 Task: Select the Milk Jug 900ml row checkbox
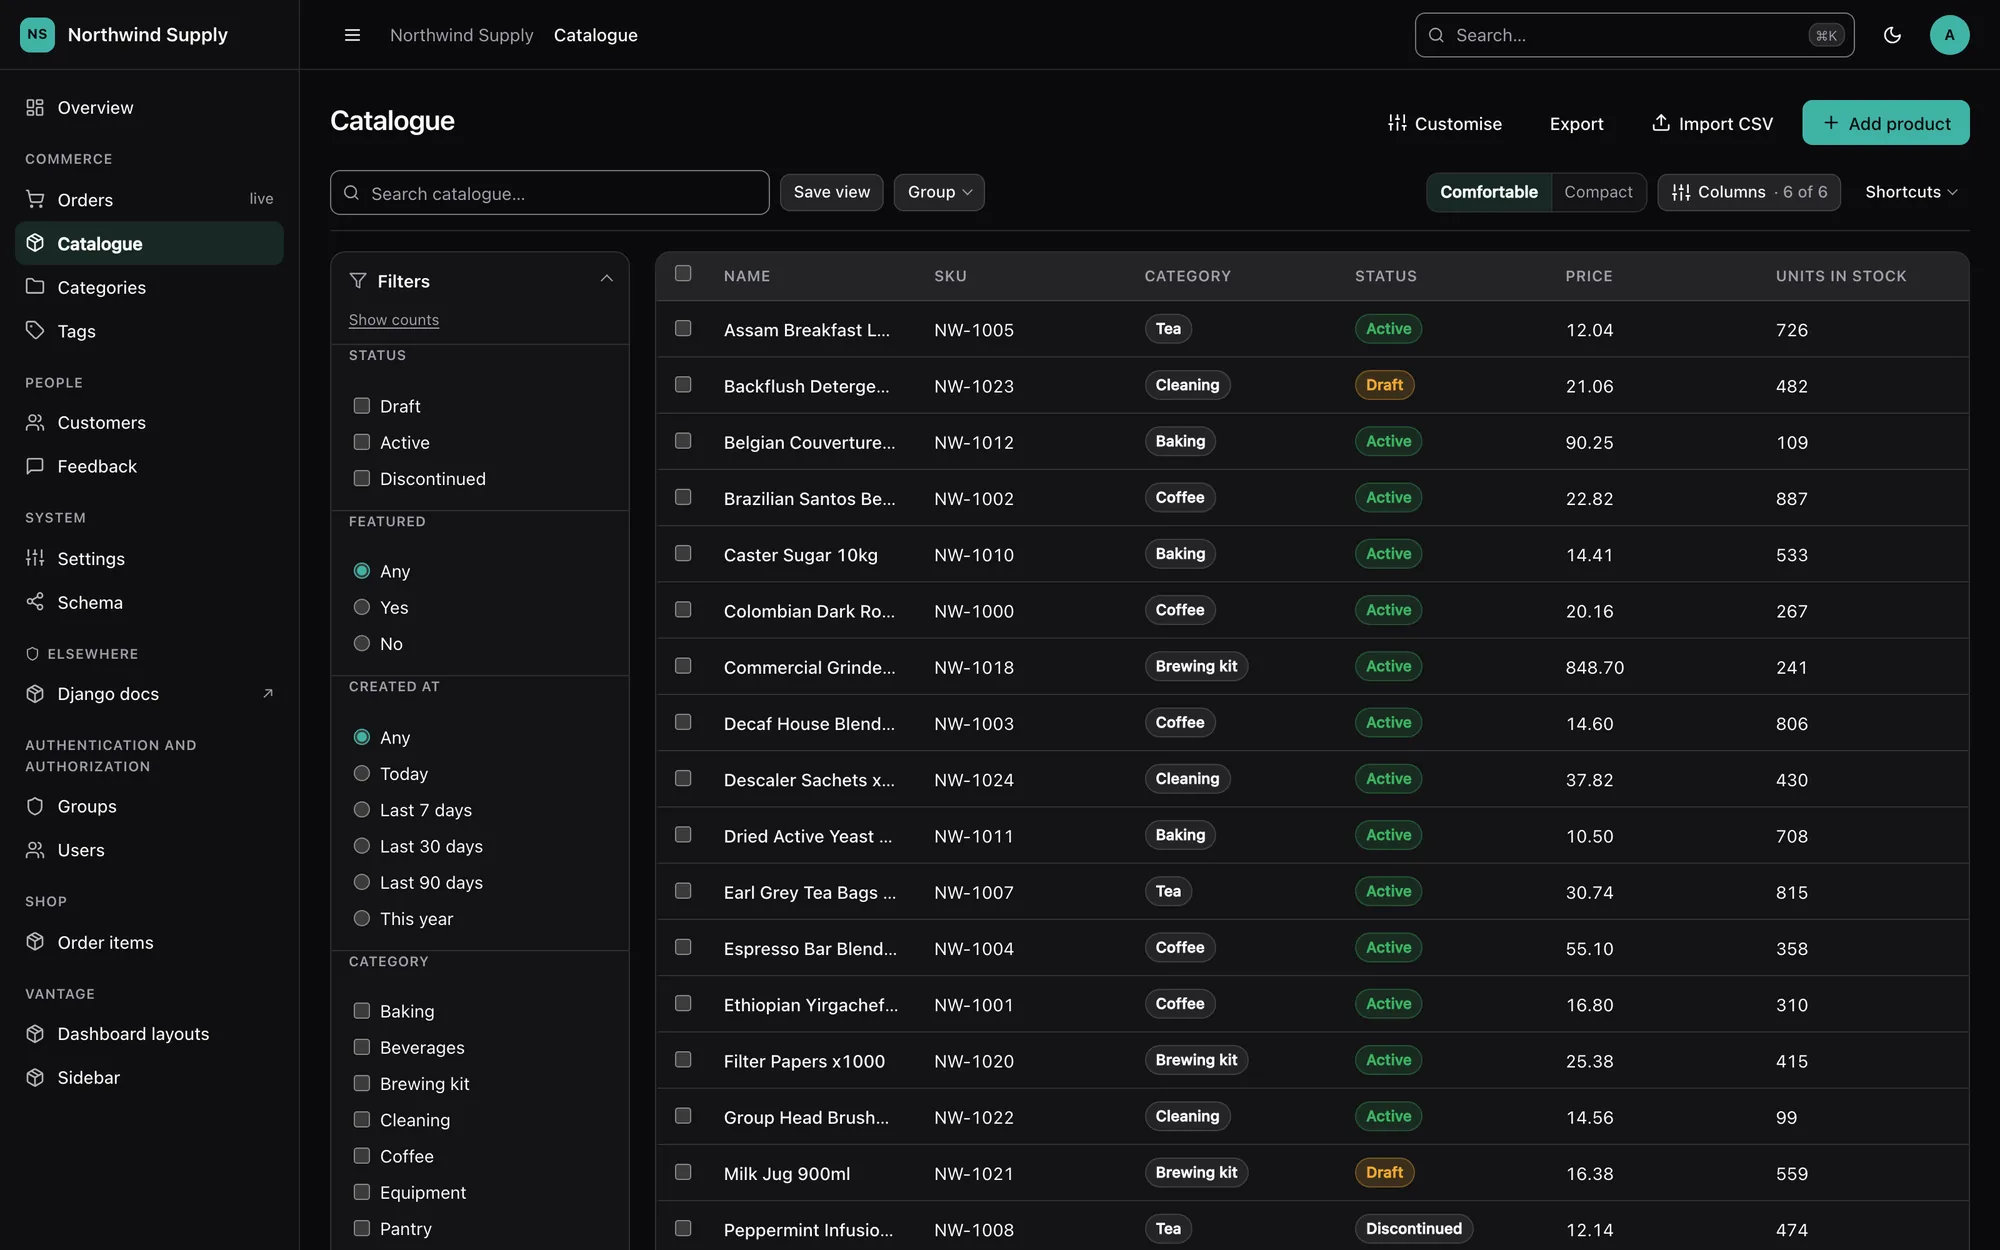point(683,1171)
